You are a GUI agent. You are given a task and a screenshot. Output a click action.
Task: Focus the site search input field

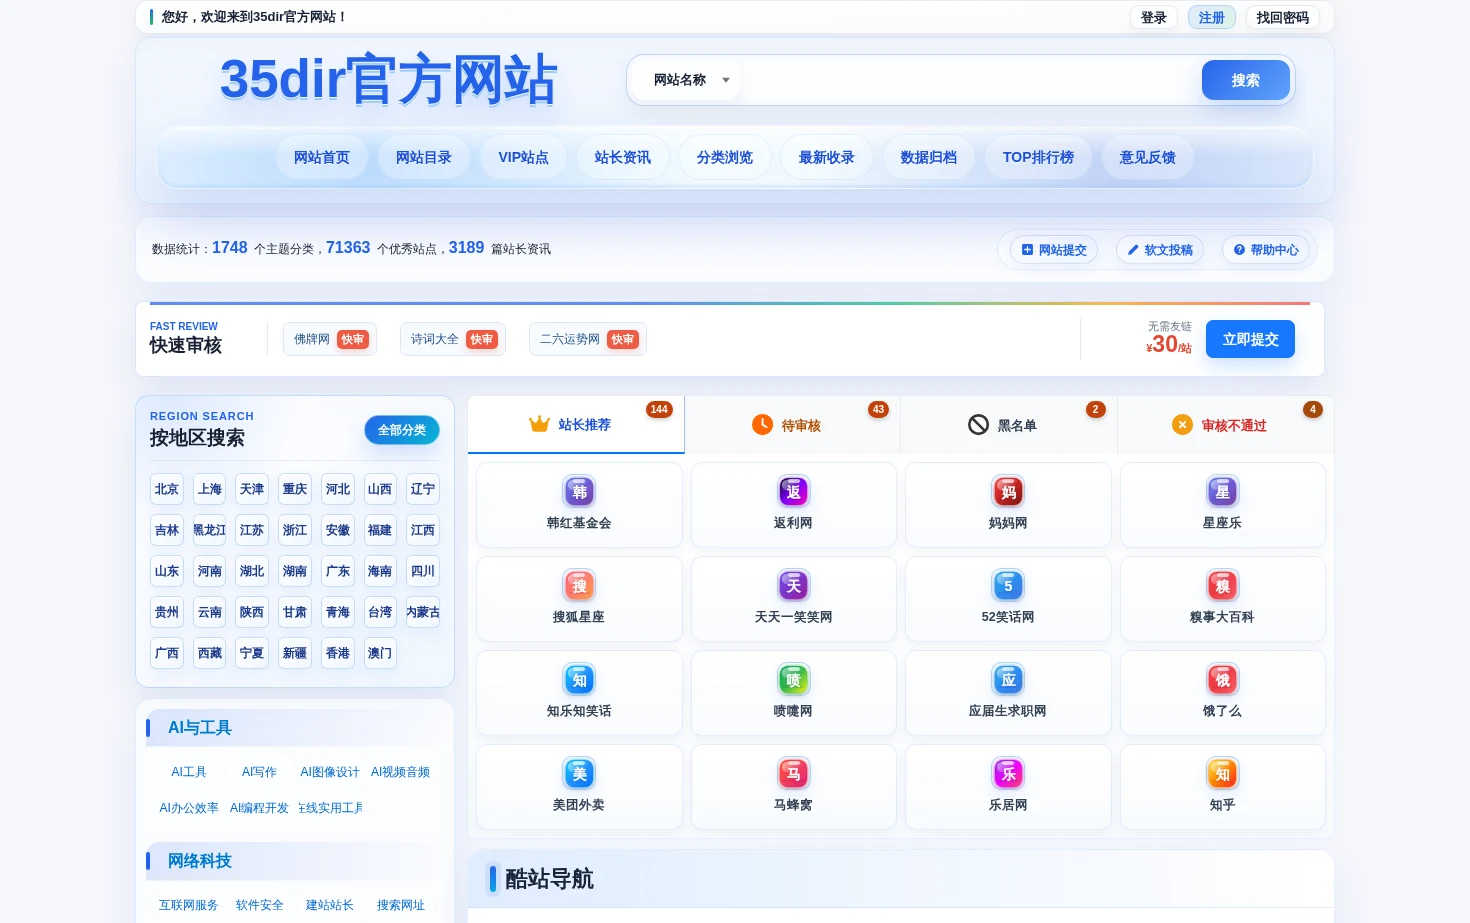tap(970, 80)
